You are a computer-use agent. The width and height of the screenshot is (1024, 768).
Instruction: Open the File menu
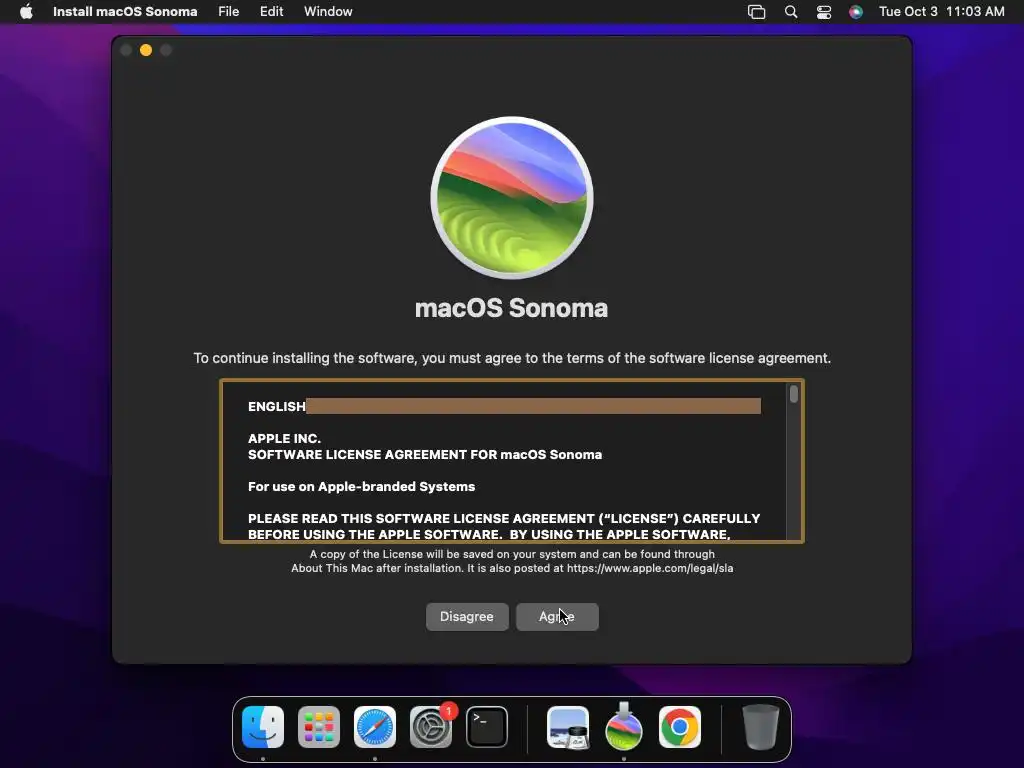click(229, 12)
